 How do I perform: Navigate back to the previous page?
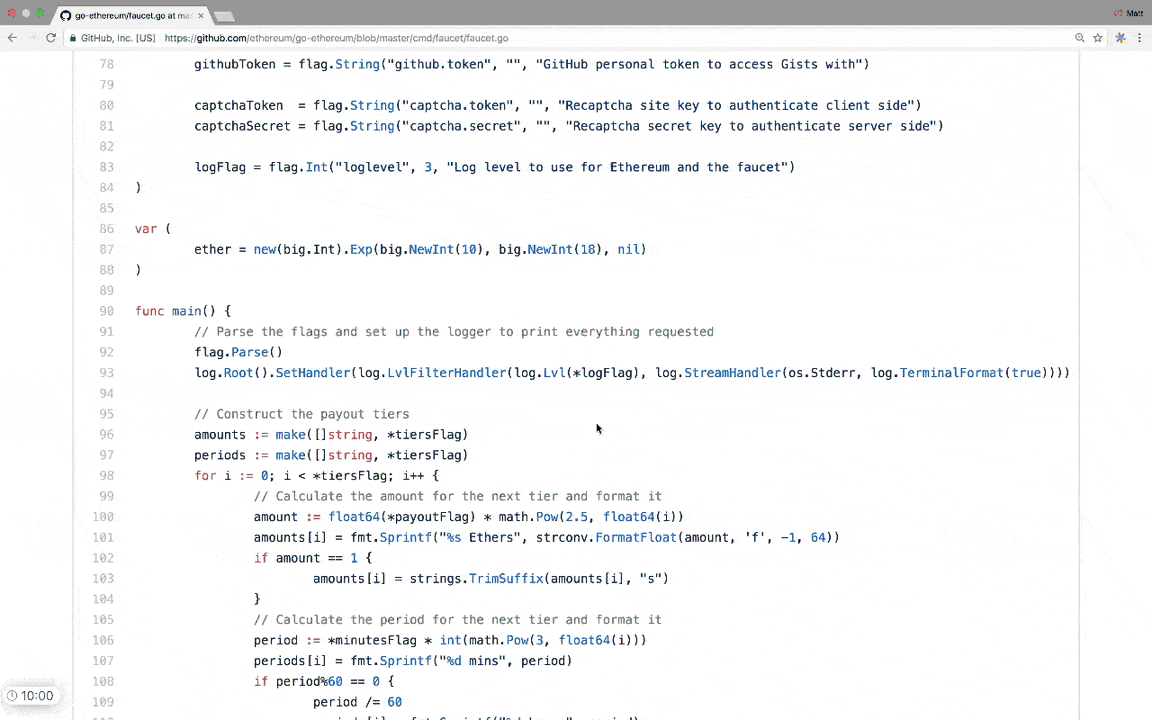[x=12, y=38]
